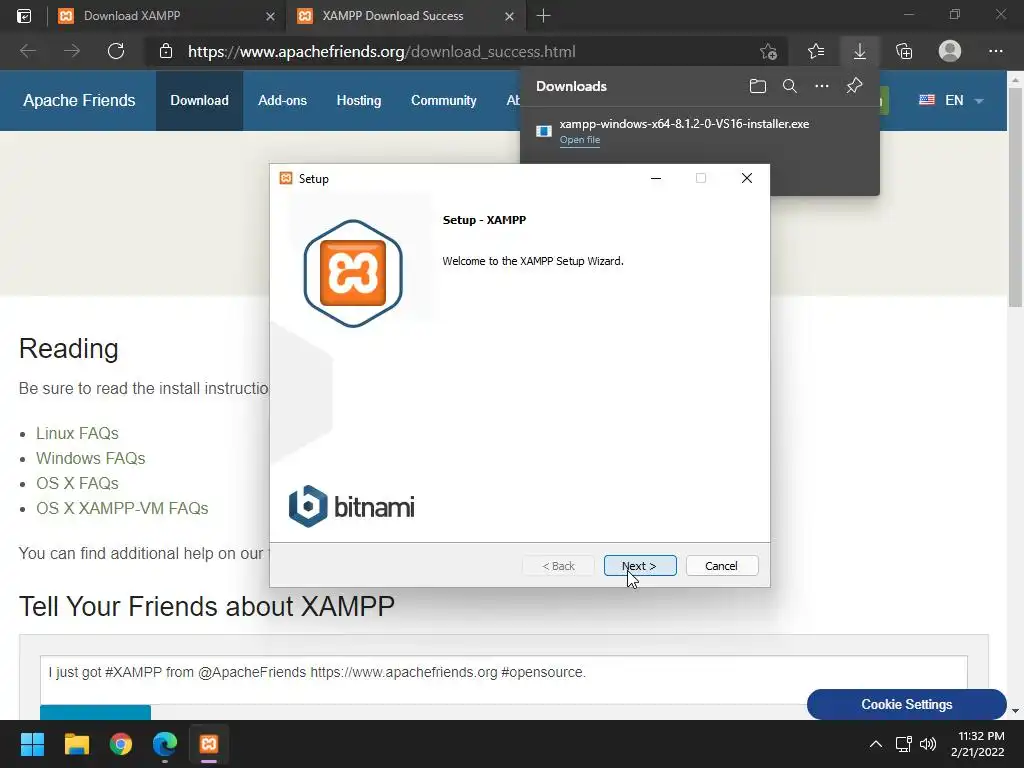Open File Explorer from the taskbar
Viewport: 1024px width, 768px height.
(76, 744)
